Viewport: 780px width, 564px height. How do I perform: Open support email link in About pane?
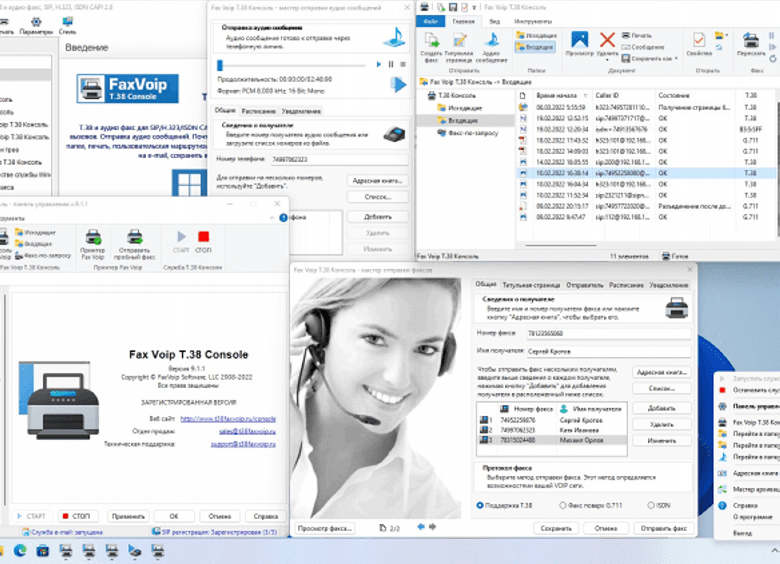coord(243,444)
